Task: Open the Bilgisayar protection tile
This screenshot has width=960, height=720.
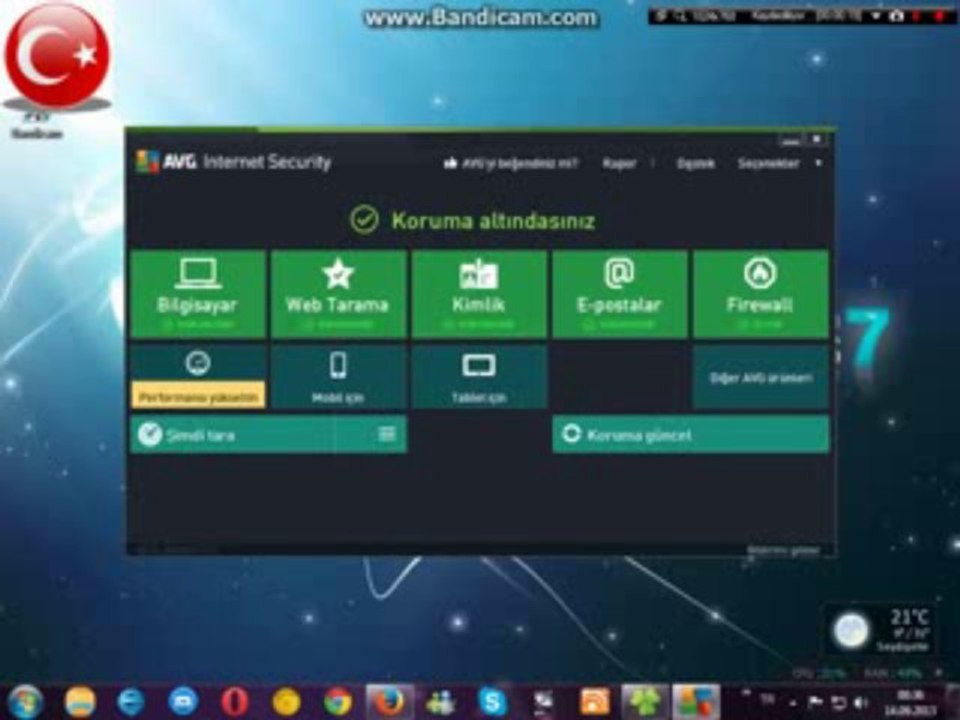Action: point(198,294)
